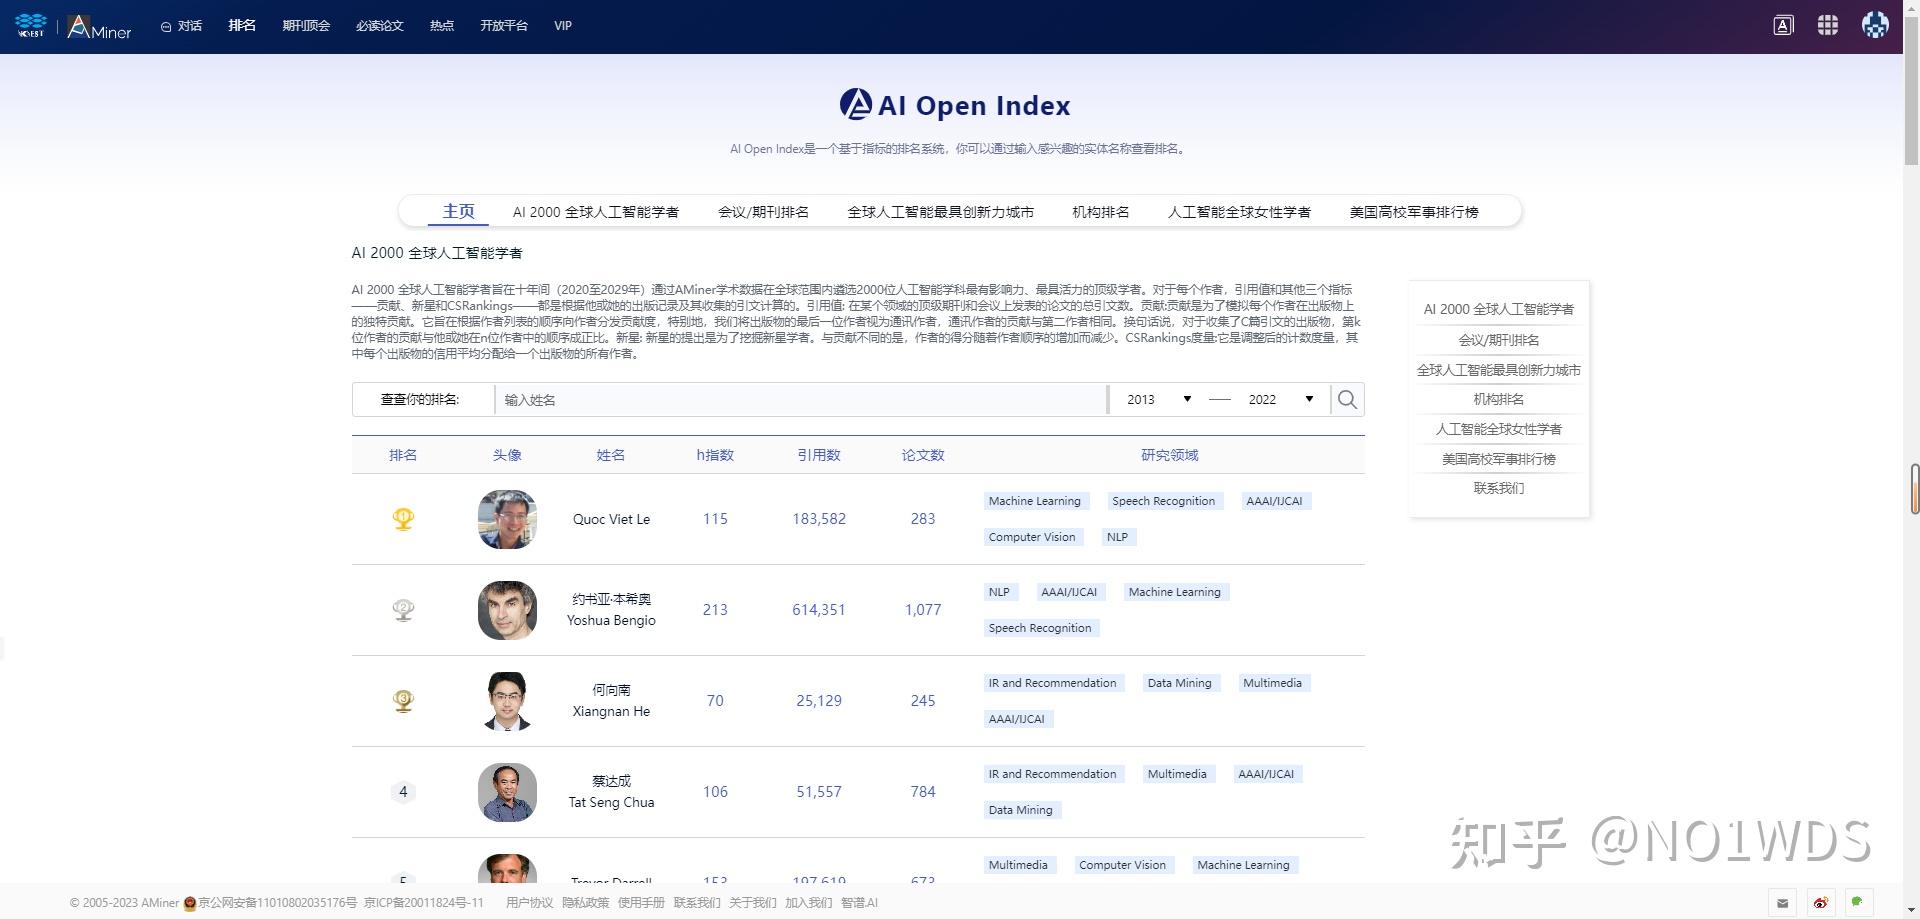This screenshot has width=1920, height=919.
Task: Click the VOEST logo at top left
Action: [29, 26]
